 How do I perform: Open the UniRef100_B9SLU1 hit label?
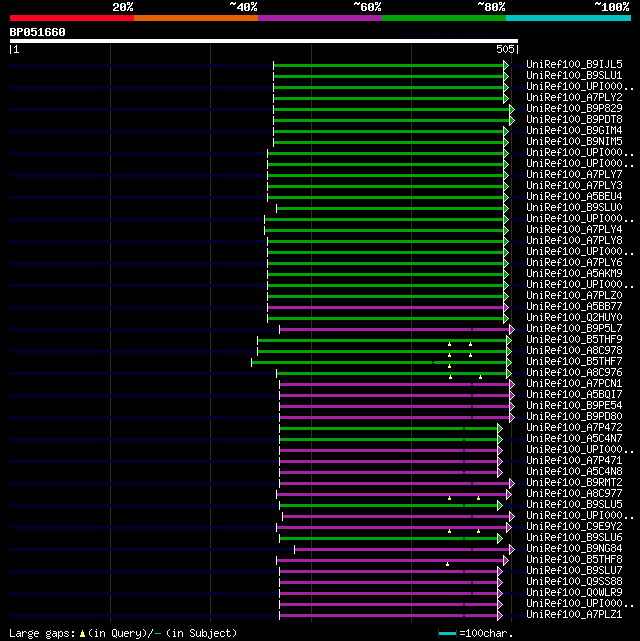tap(574, 76)
